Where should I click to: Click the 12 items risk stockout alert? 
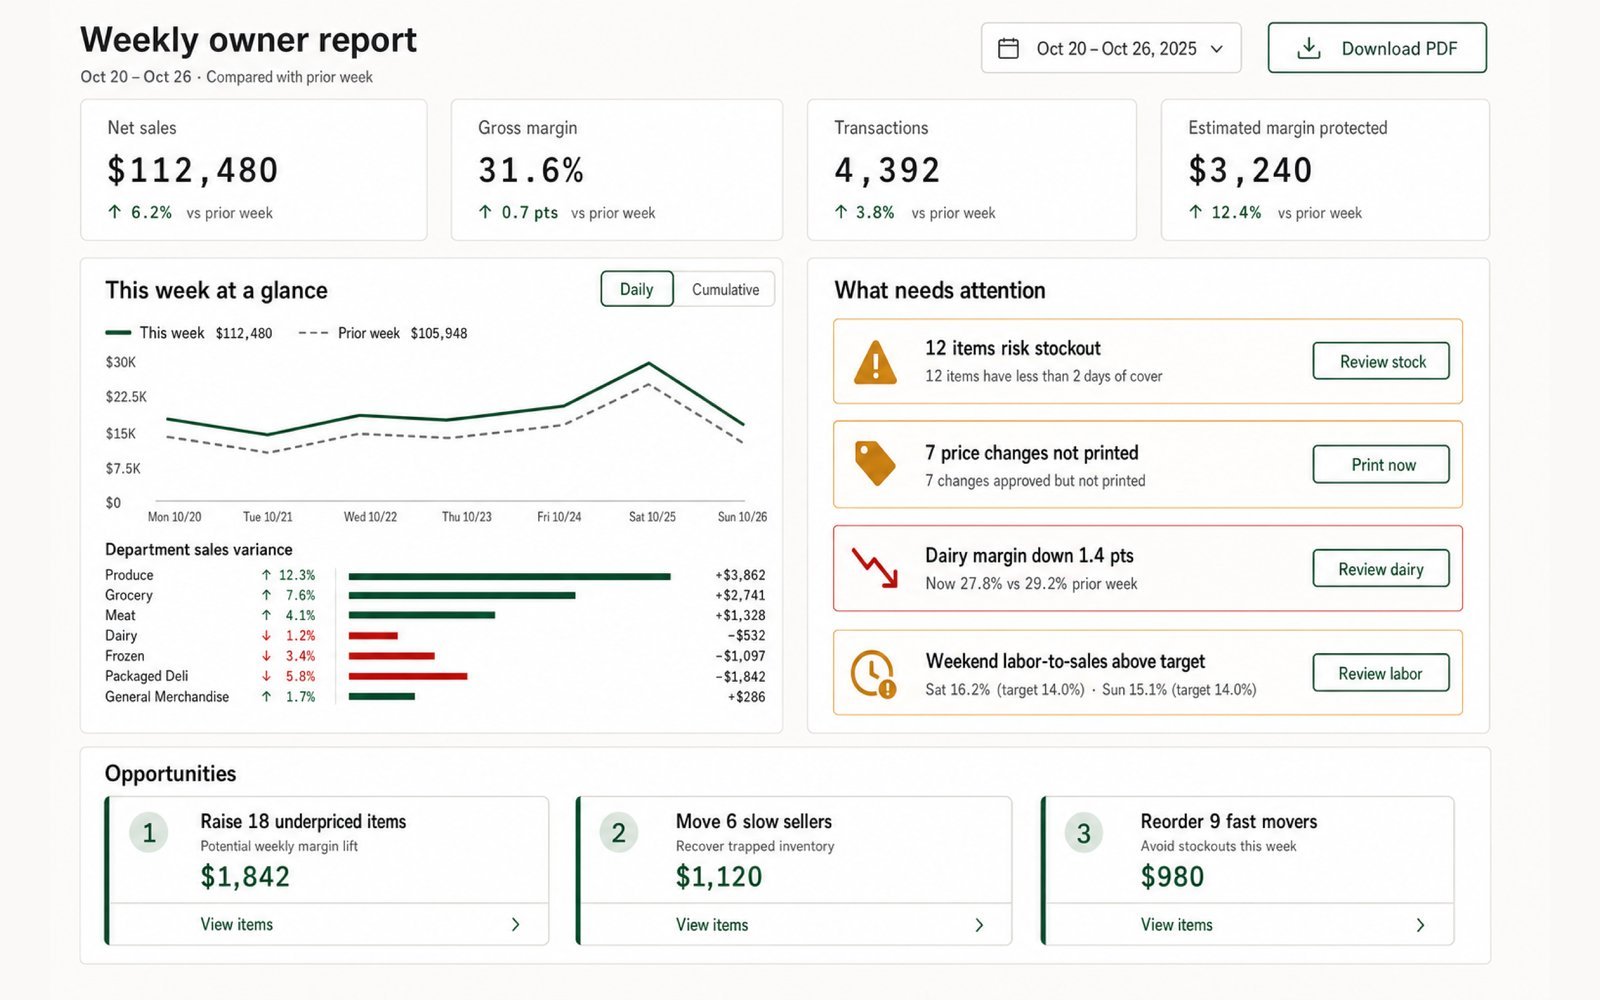click(1148, 361)
